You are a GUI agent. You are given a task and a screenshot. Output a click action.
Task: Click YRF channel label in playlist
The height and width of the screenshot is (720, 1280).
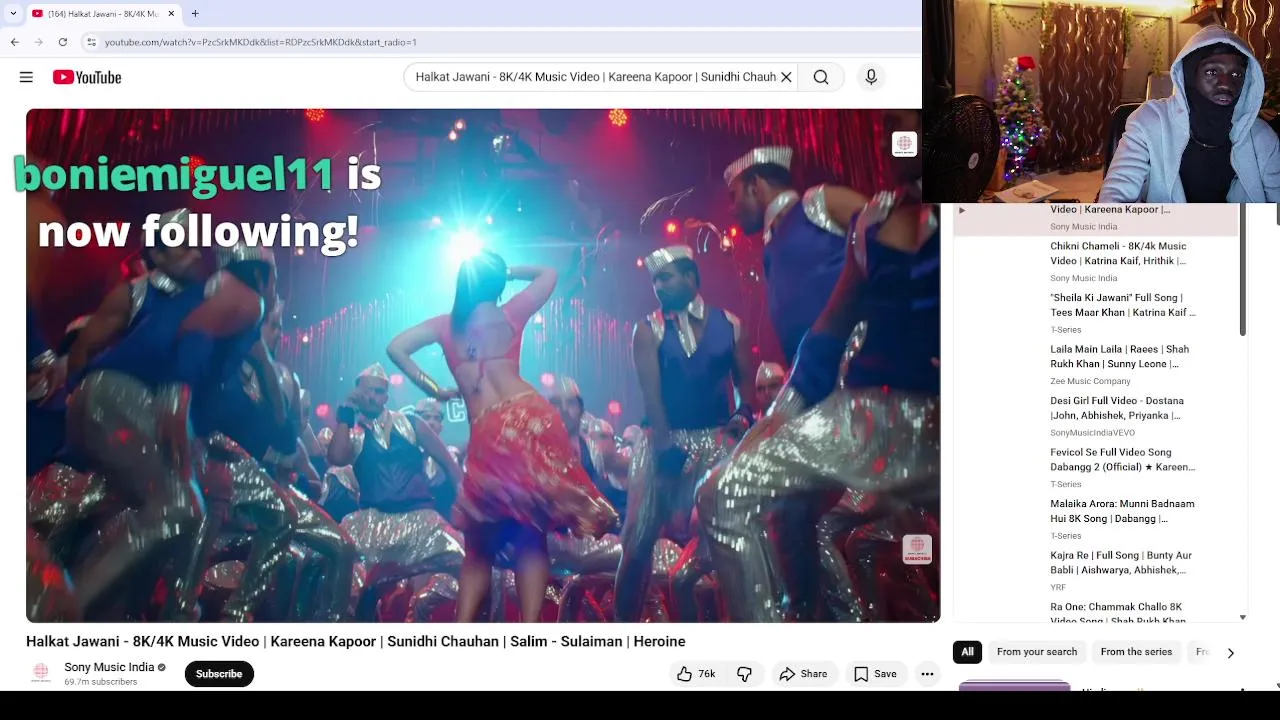coord(1058,587)
